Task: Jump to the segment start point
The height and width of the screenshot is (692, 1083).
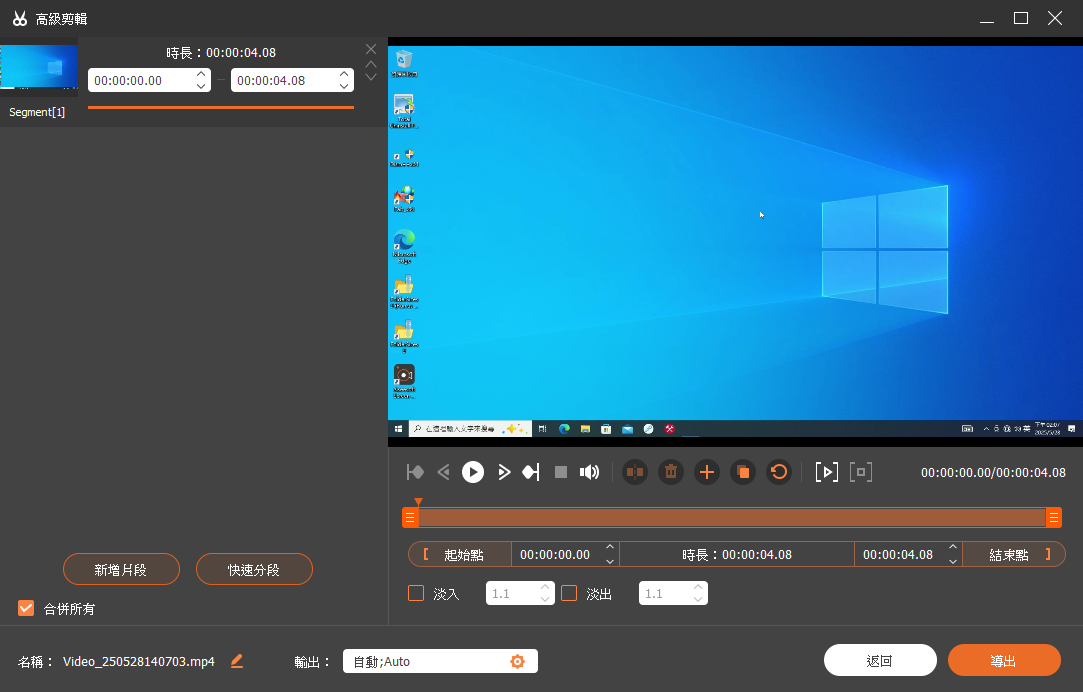Action: tap(415, 472)
